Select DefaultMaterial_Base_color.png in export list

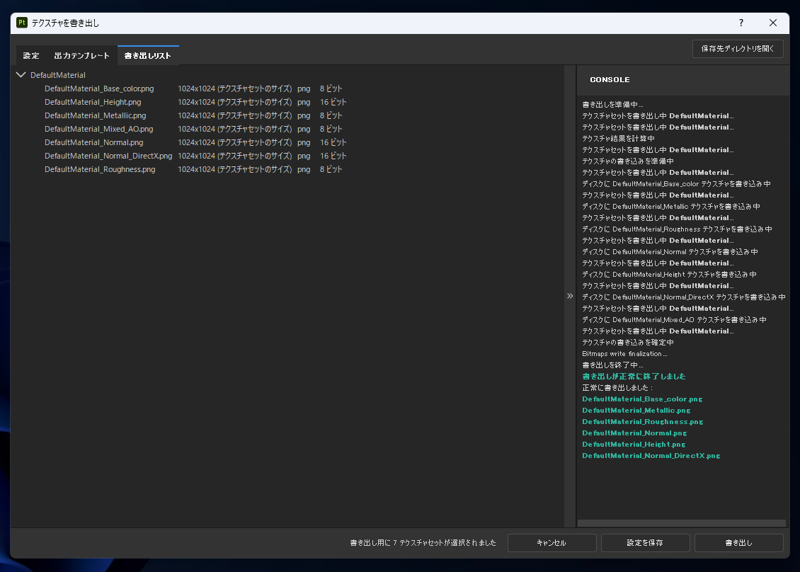[x=99, y=89]
